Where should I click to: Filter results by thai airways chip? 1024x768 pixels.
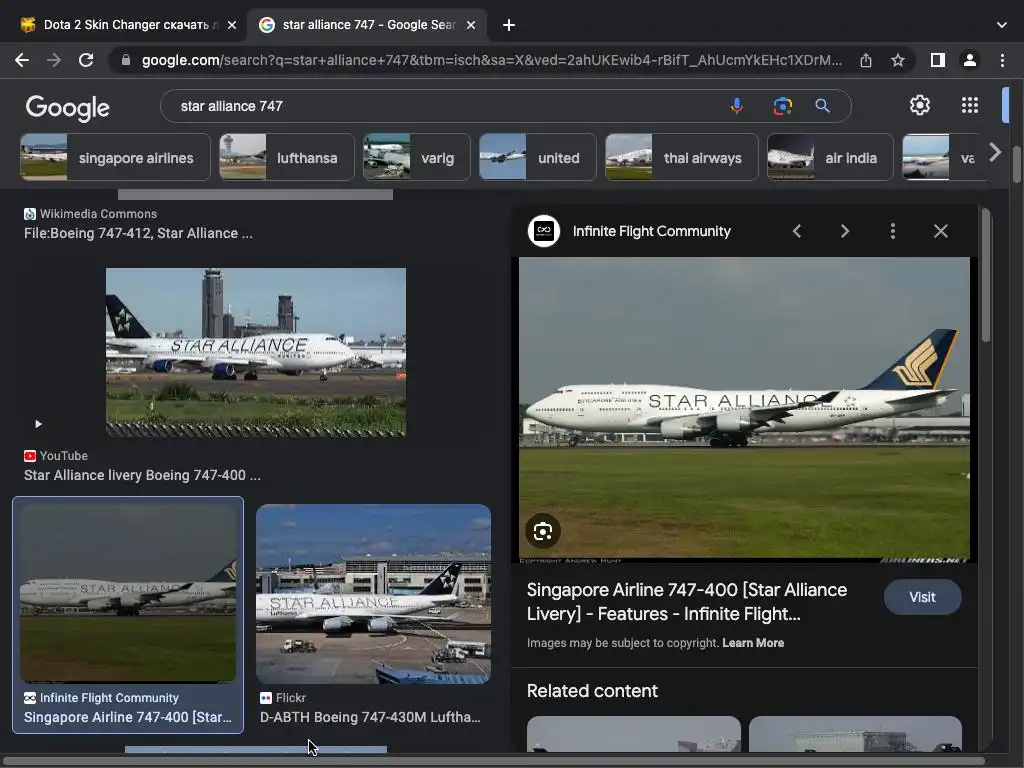tap(681, 157)
